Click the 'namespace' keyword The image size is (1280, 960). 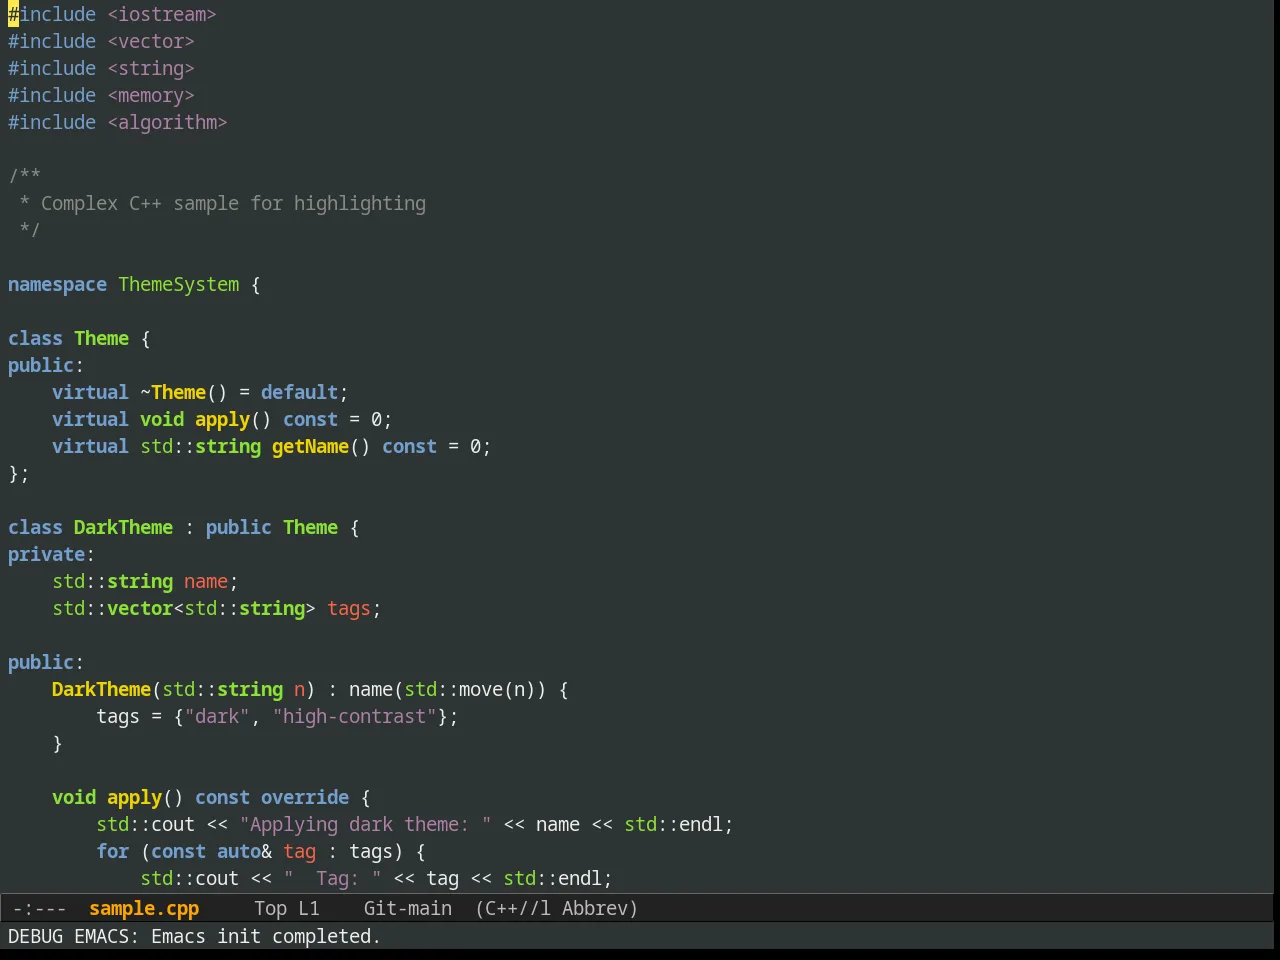click(57, 284)
